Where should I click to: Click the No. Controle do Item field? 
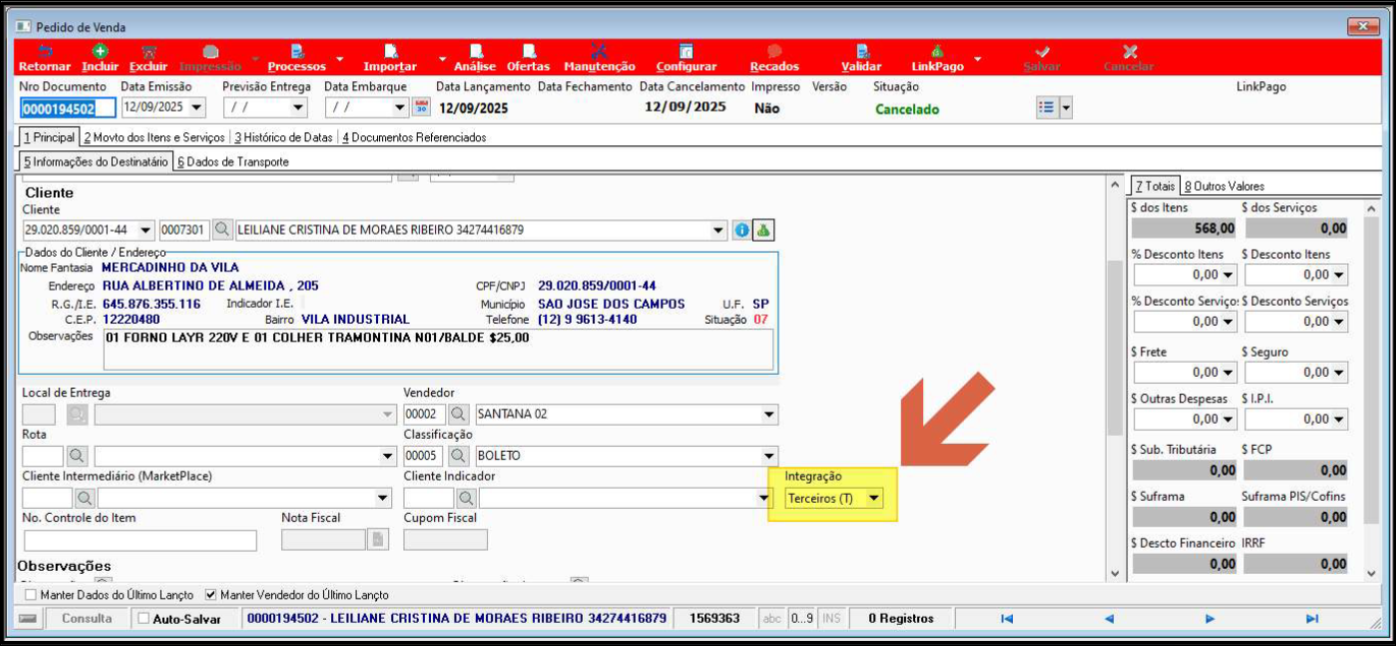coord(139,540)
